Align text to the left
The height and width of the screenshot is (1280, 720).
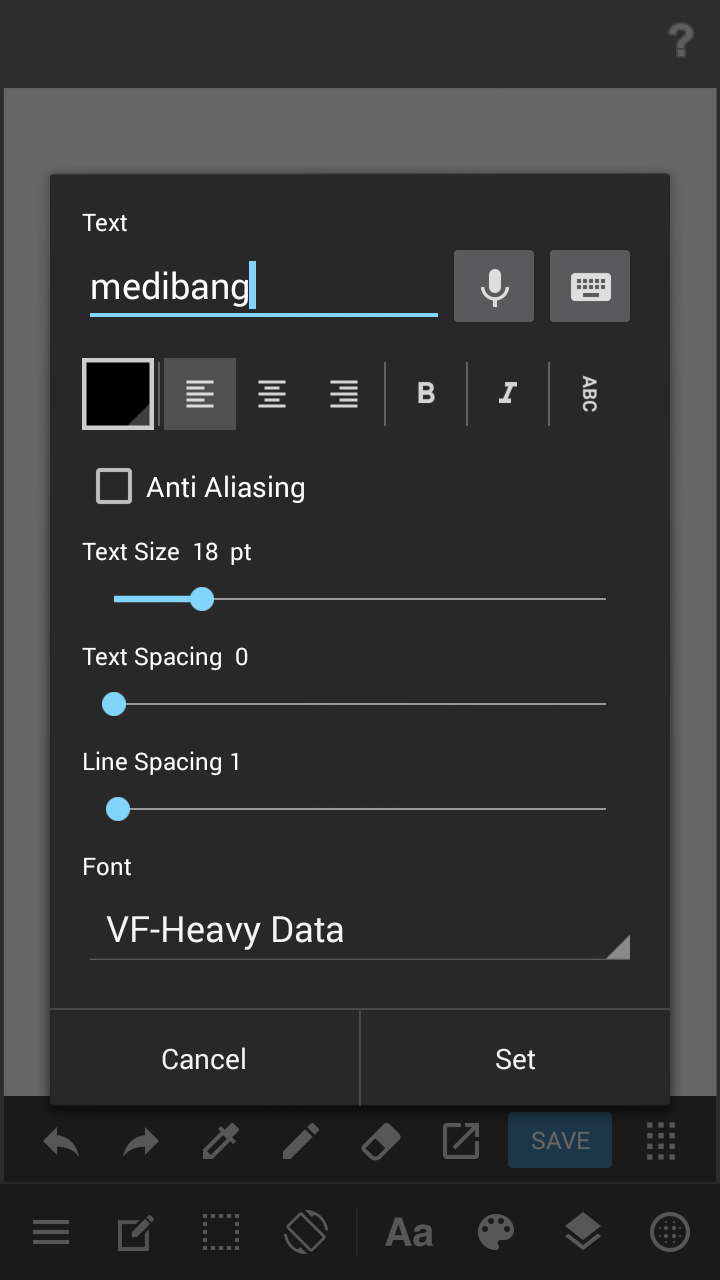point(200,394)
